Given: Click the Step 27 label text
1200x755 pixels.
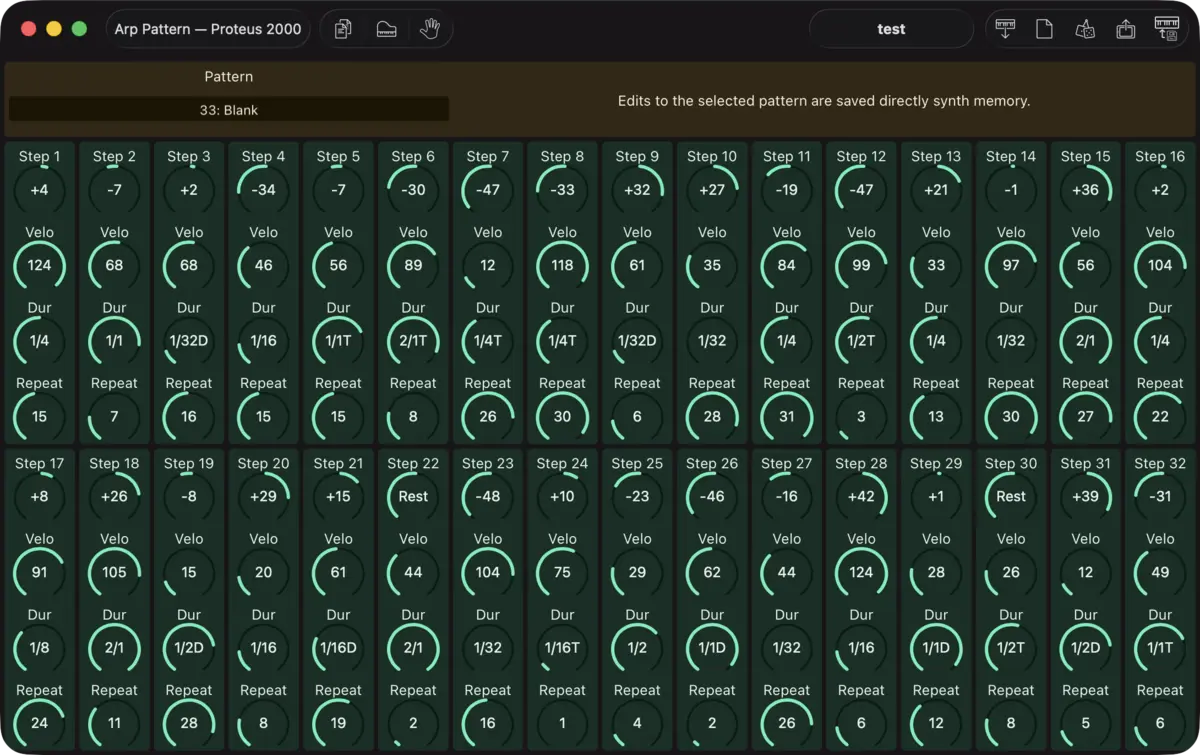Looking at the screenshot, I should 787,464.
